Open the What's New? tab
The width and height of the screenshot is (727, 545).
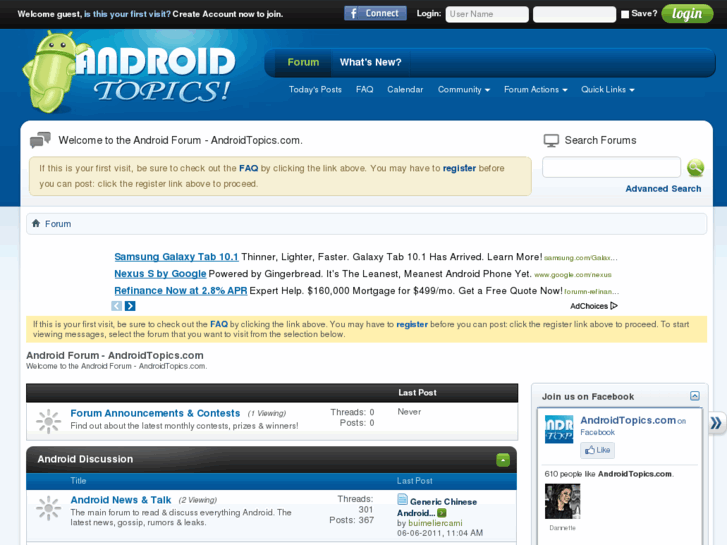(370, 62)
